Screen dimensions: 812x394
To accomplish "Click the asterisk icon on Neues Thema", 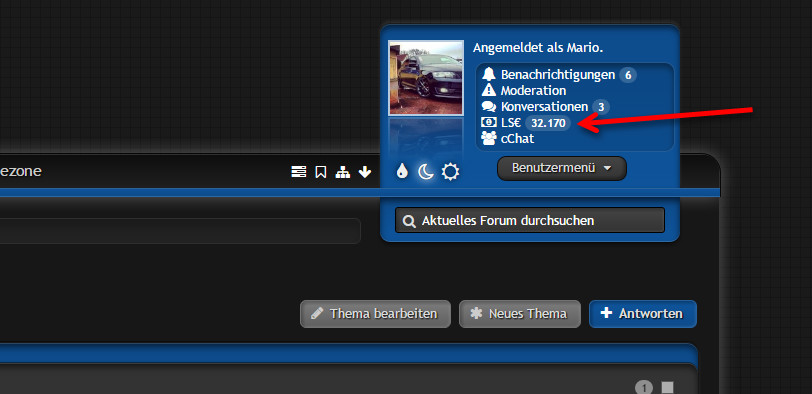I will tap(476, 313).
